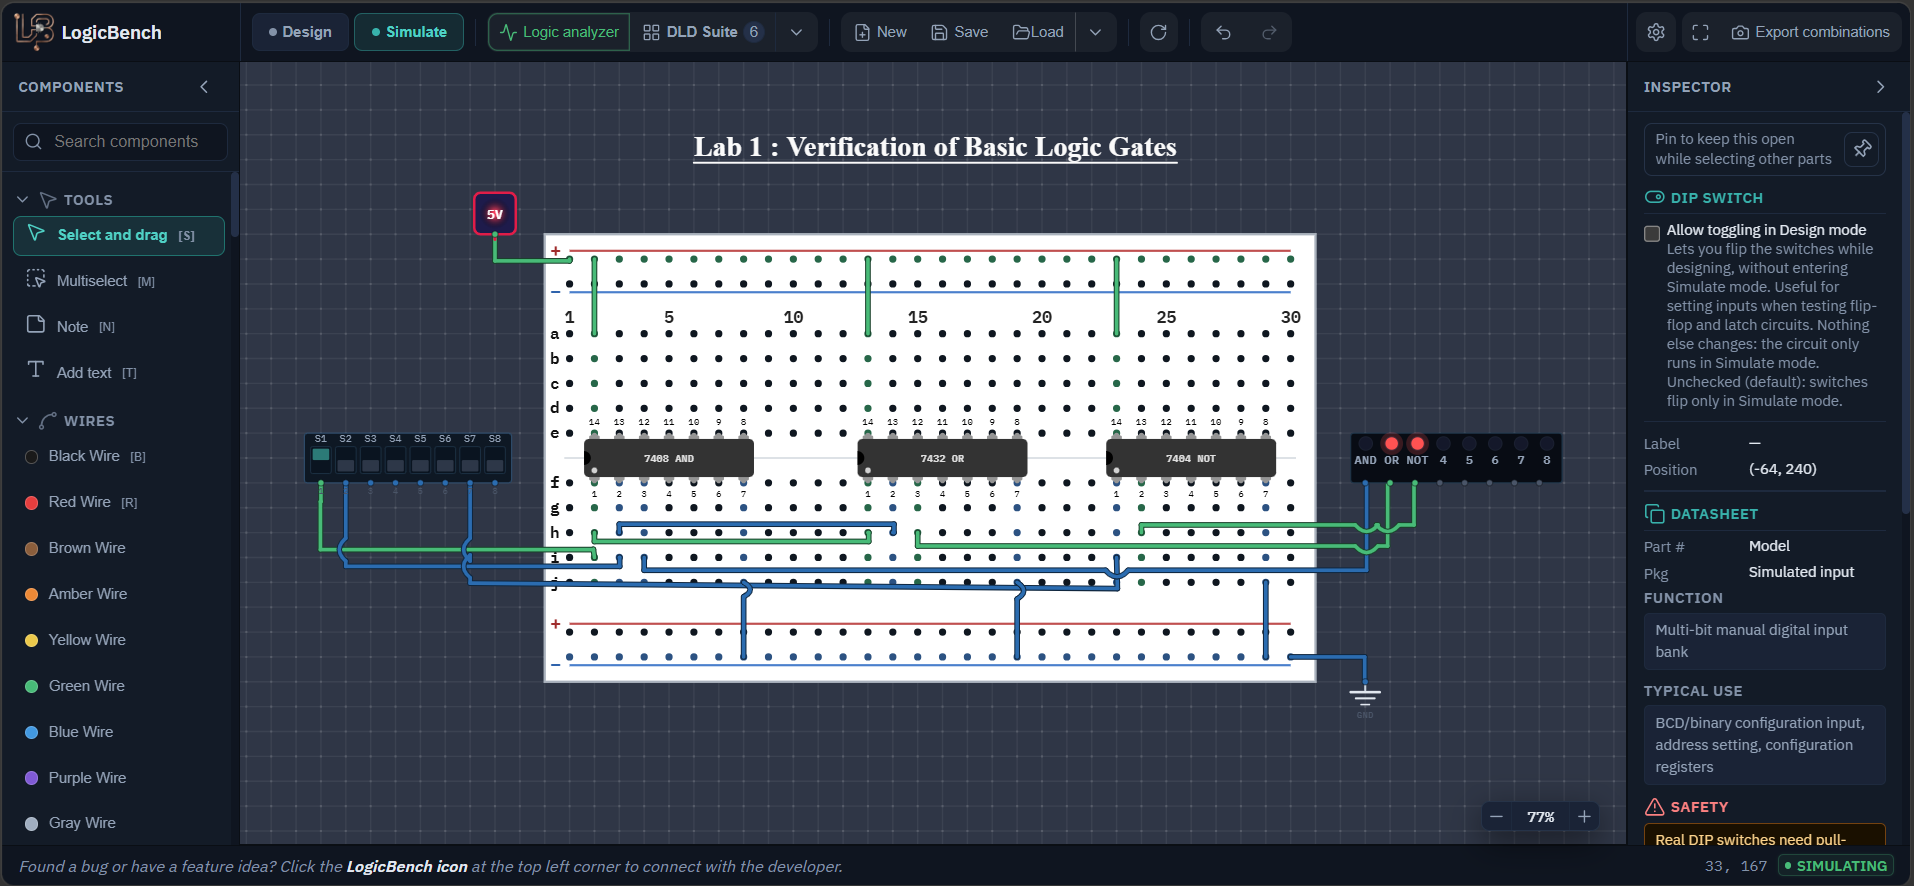This screenshot has width=1914, height=886.
Task: Create a New circuit
Action: (881, 32)
